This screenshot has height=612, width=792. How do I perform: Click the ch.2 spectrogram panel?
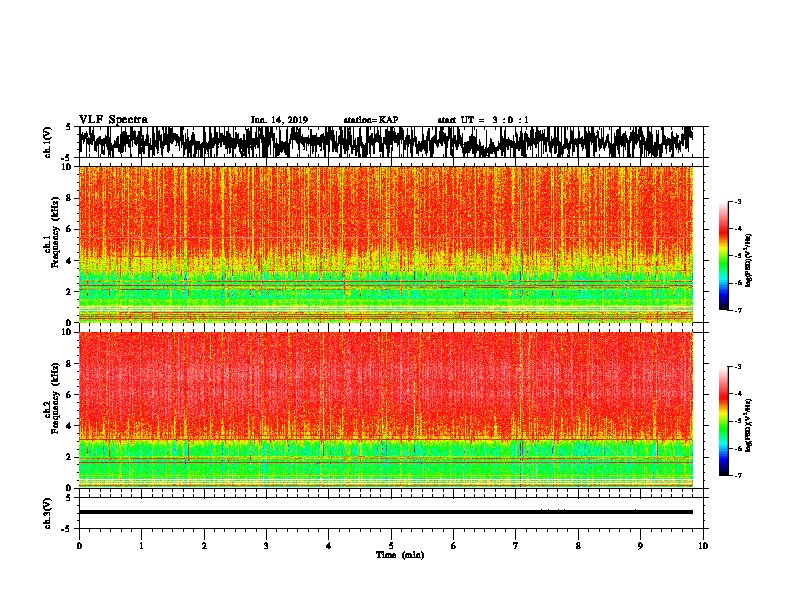(x=386, y=410)
